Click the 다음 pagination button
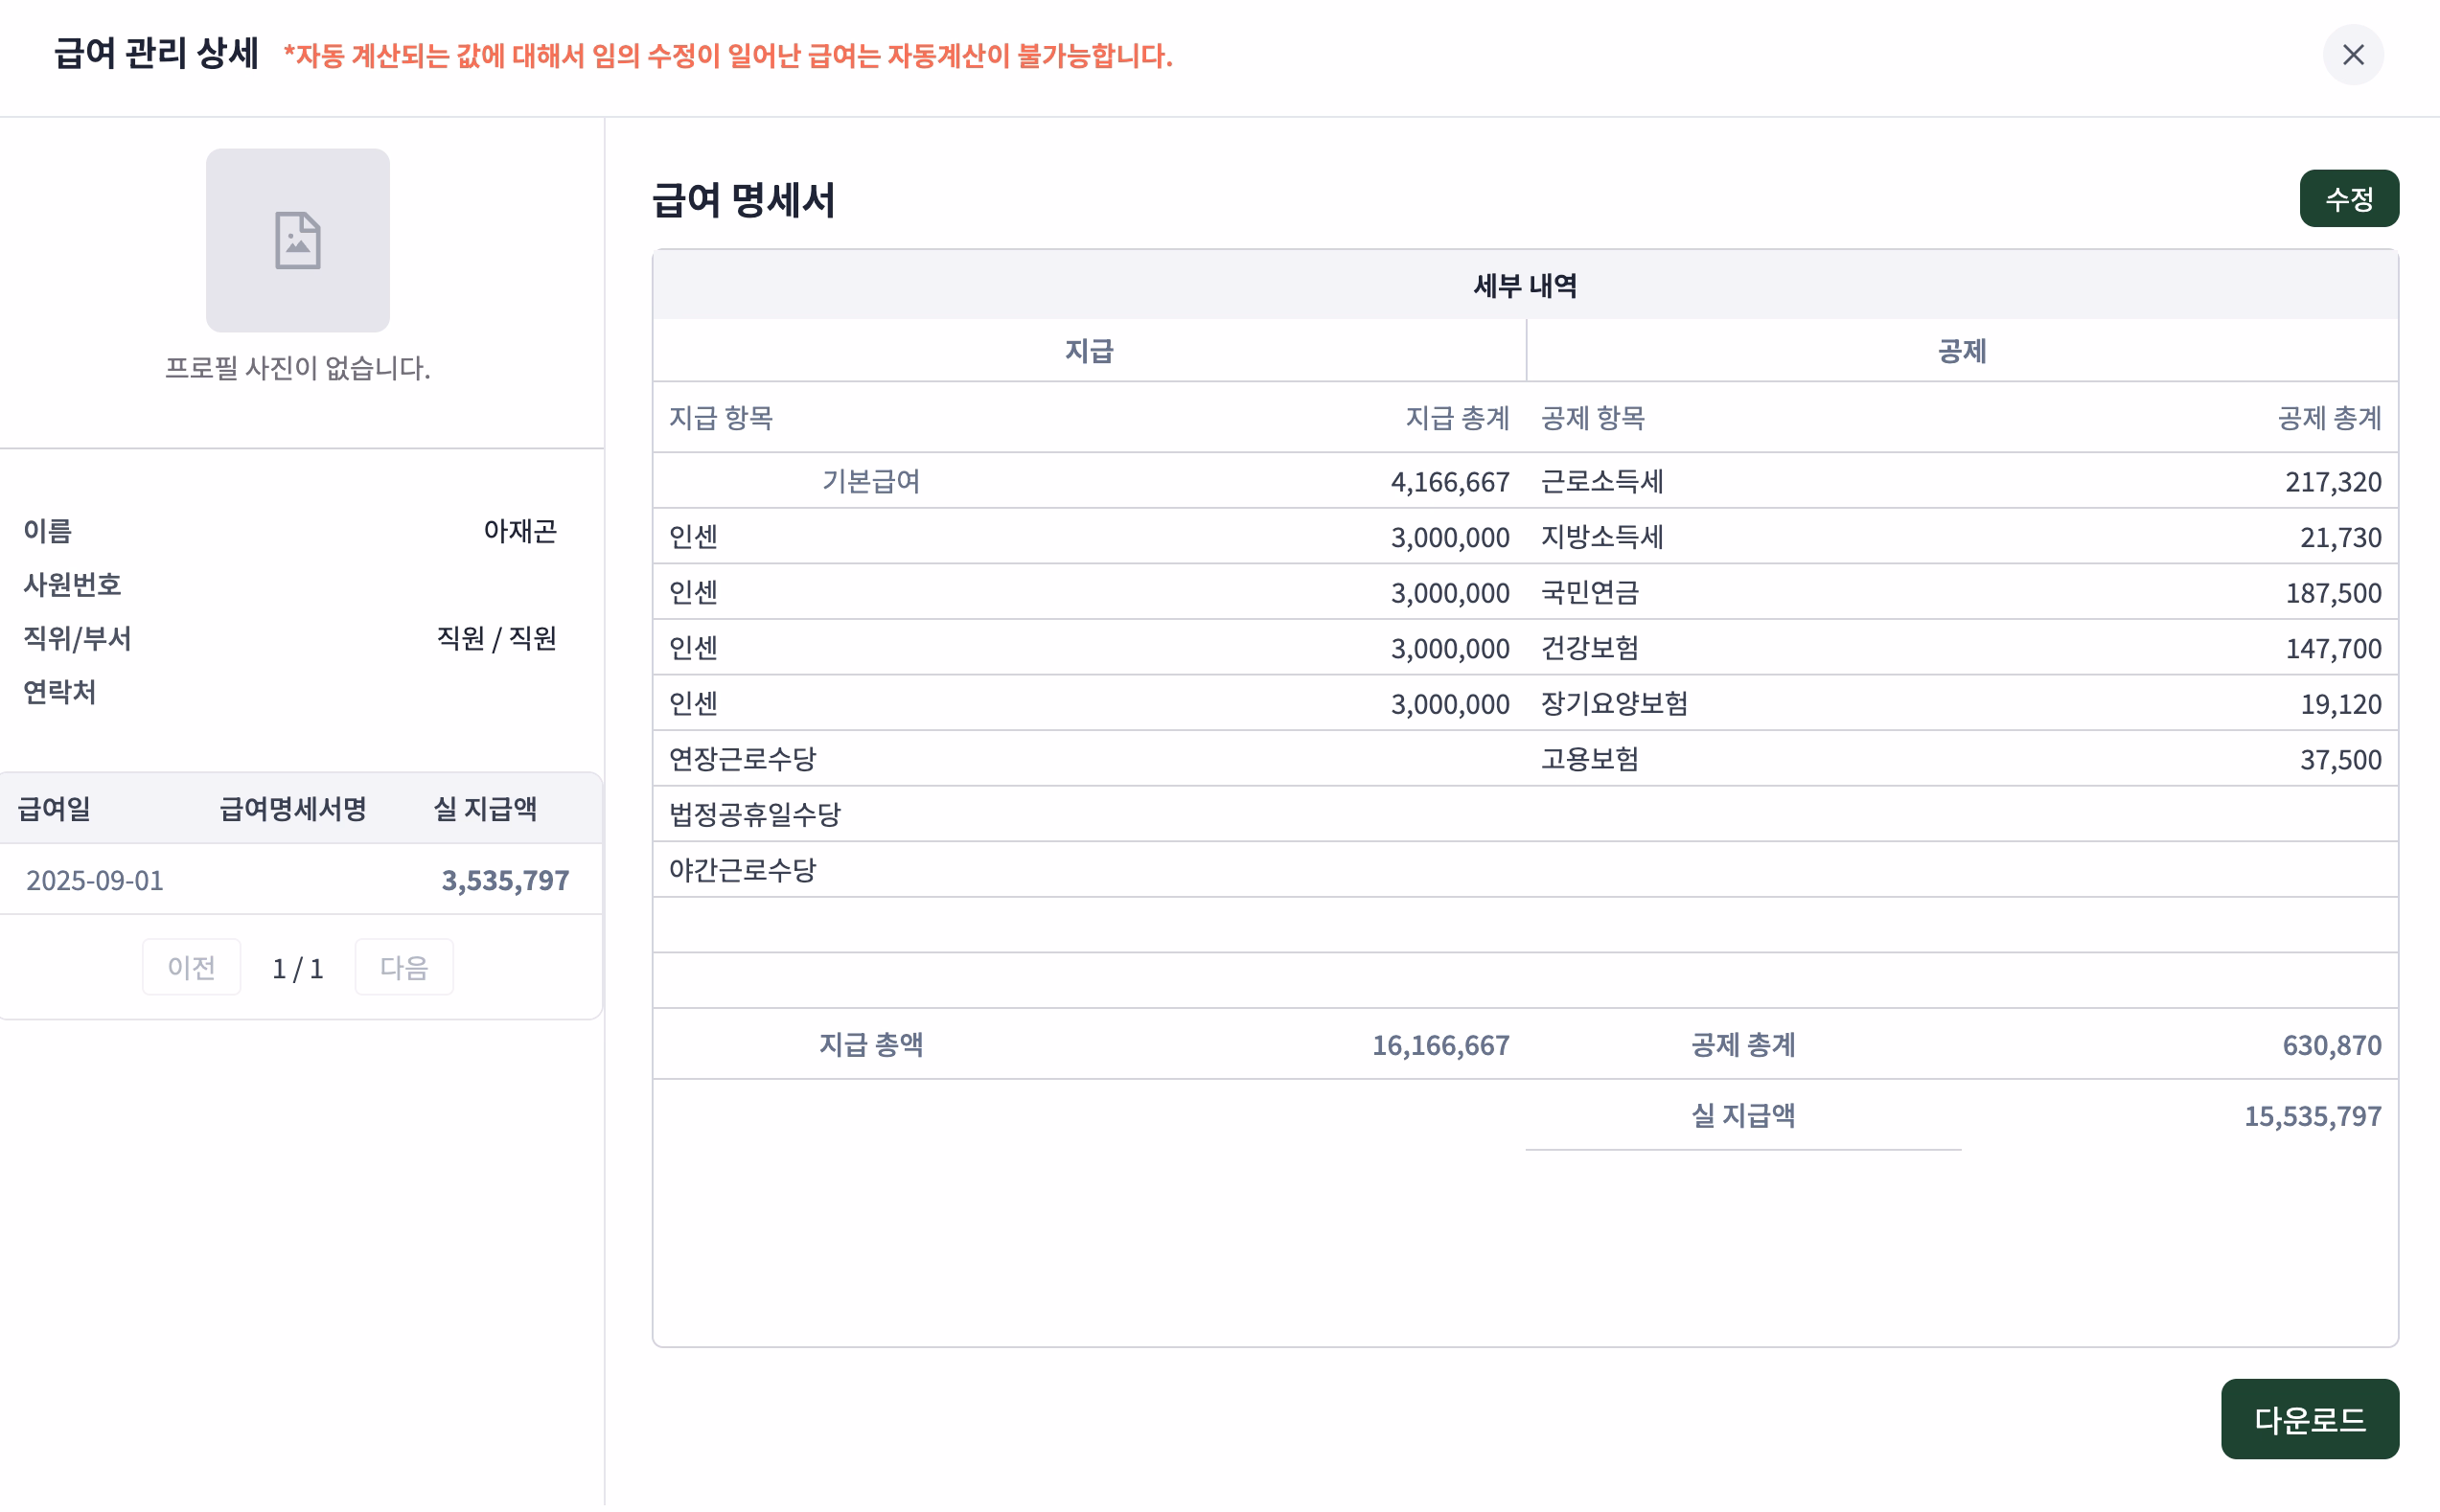Image resolution: width=2440 pixels, height=1512 pixels. point(404,966)
